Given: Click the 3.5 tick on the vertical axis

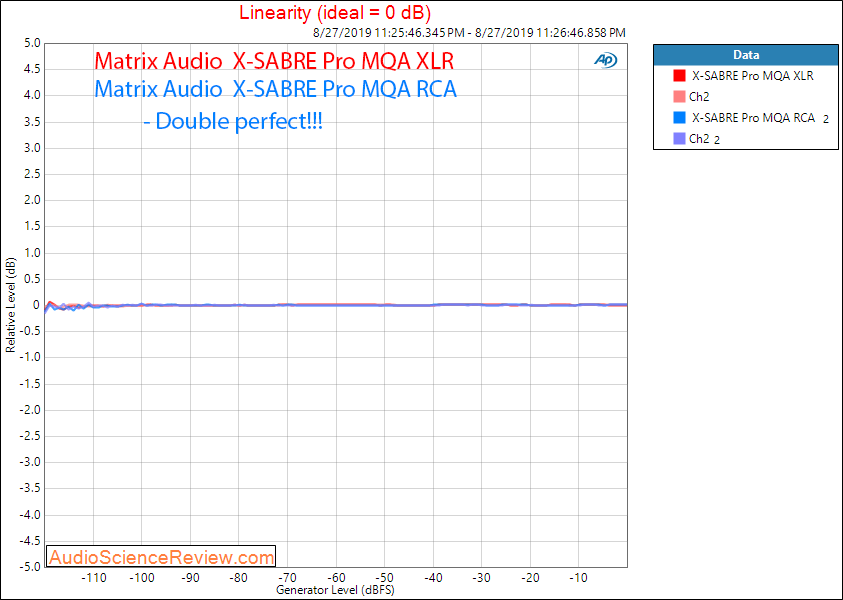Looking at the screenshot, I should point(32,122).
